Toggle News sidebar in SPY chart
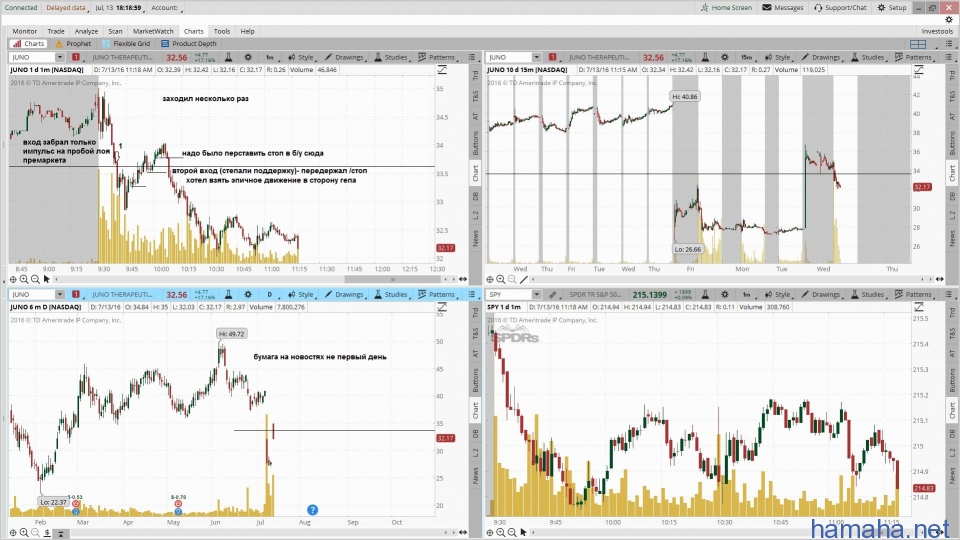This screenshot has height=540, width=960. point(952,475)
